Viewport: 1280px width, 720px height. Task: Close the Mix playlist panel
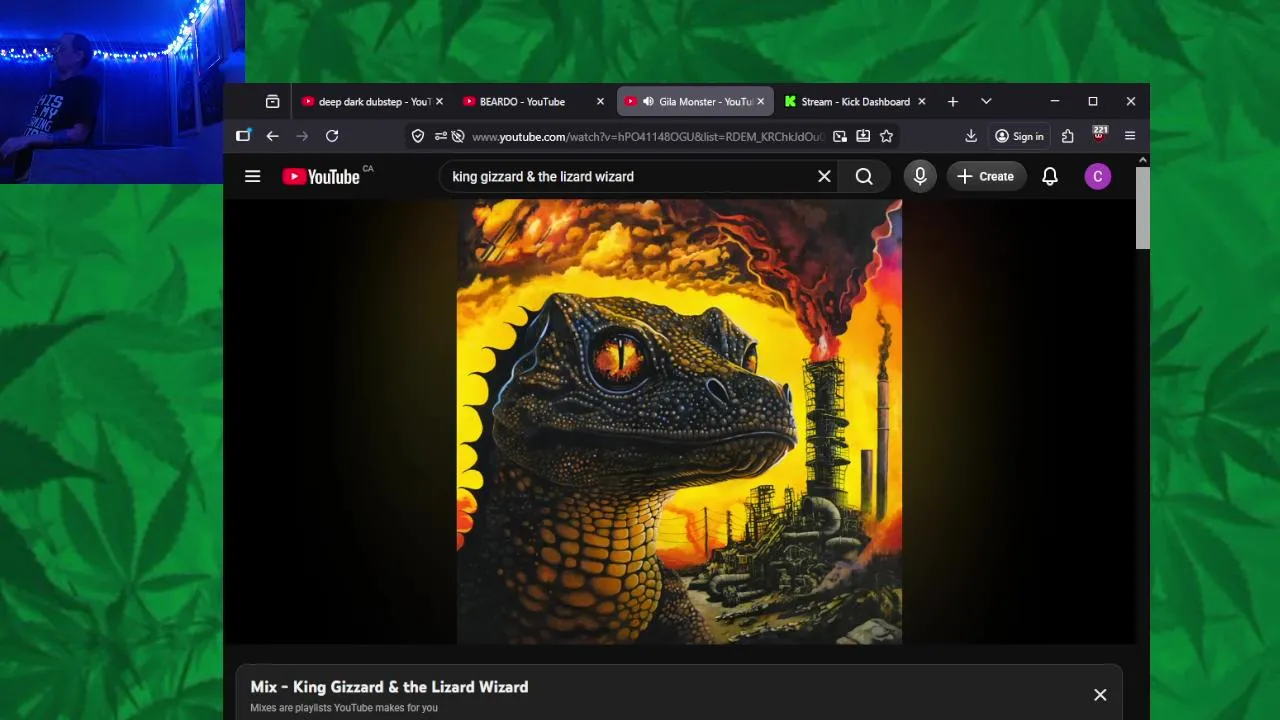click(x=1100, y=695)
